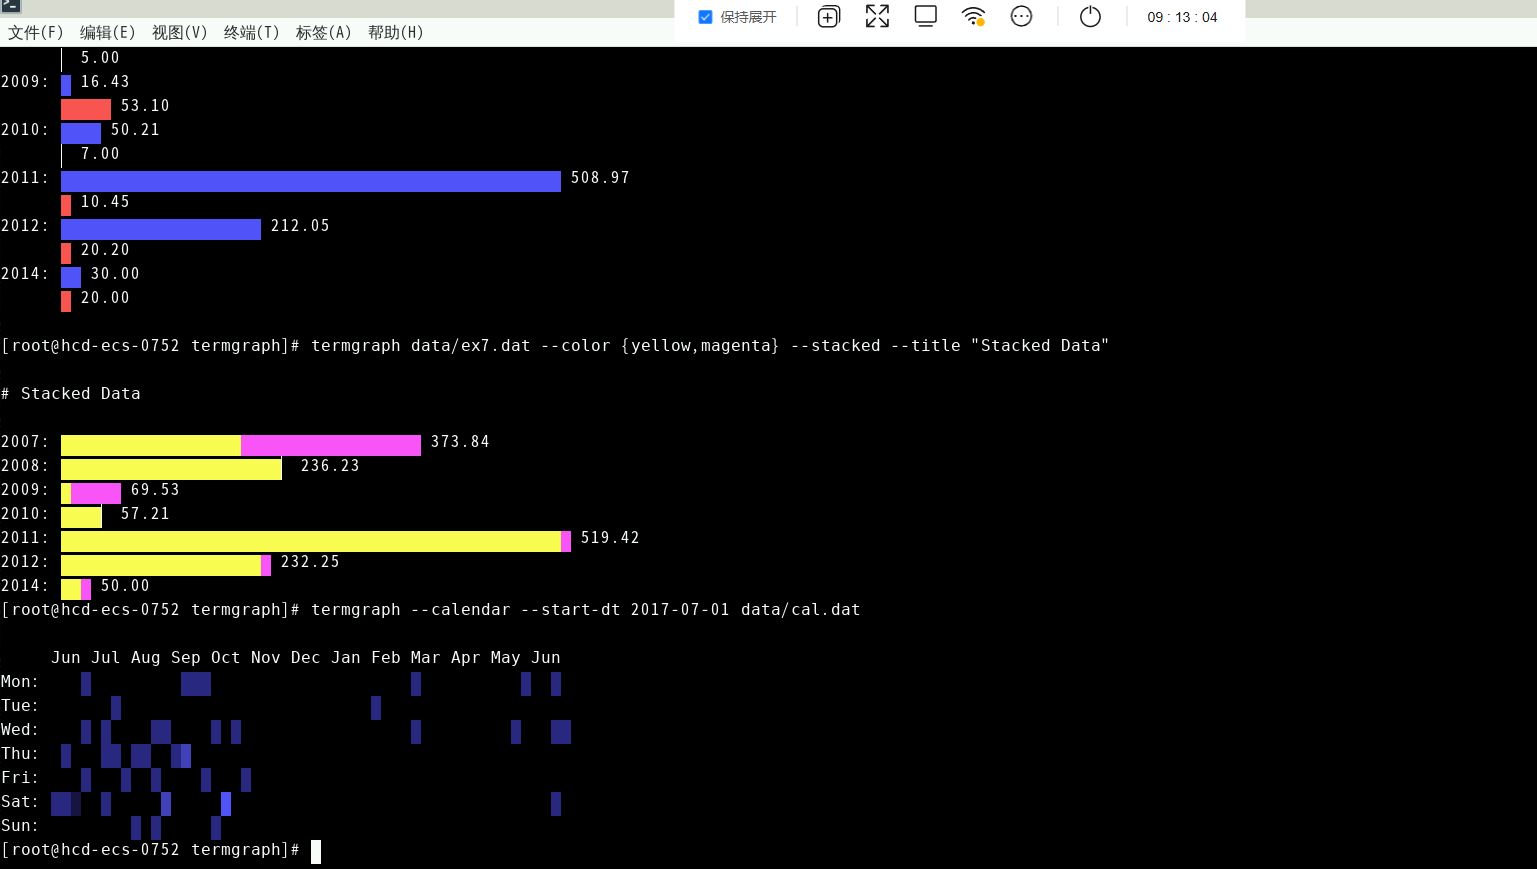Image resolution: width=1537 pixels, height=869 pixels.
Task: Toggle fullscreen with the expand arrows icon
Action: click(877, 17)
